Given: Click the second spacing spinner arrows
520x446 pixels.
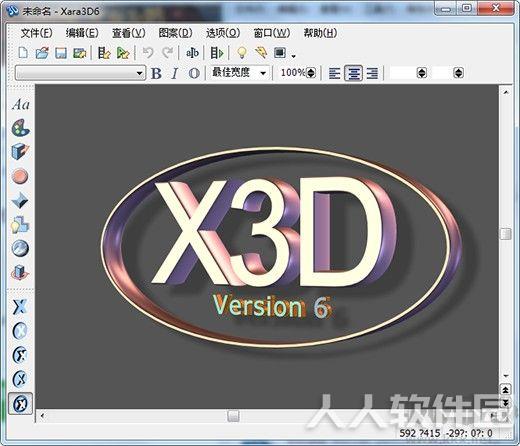Looking at the screenshot, I should 459,73.
